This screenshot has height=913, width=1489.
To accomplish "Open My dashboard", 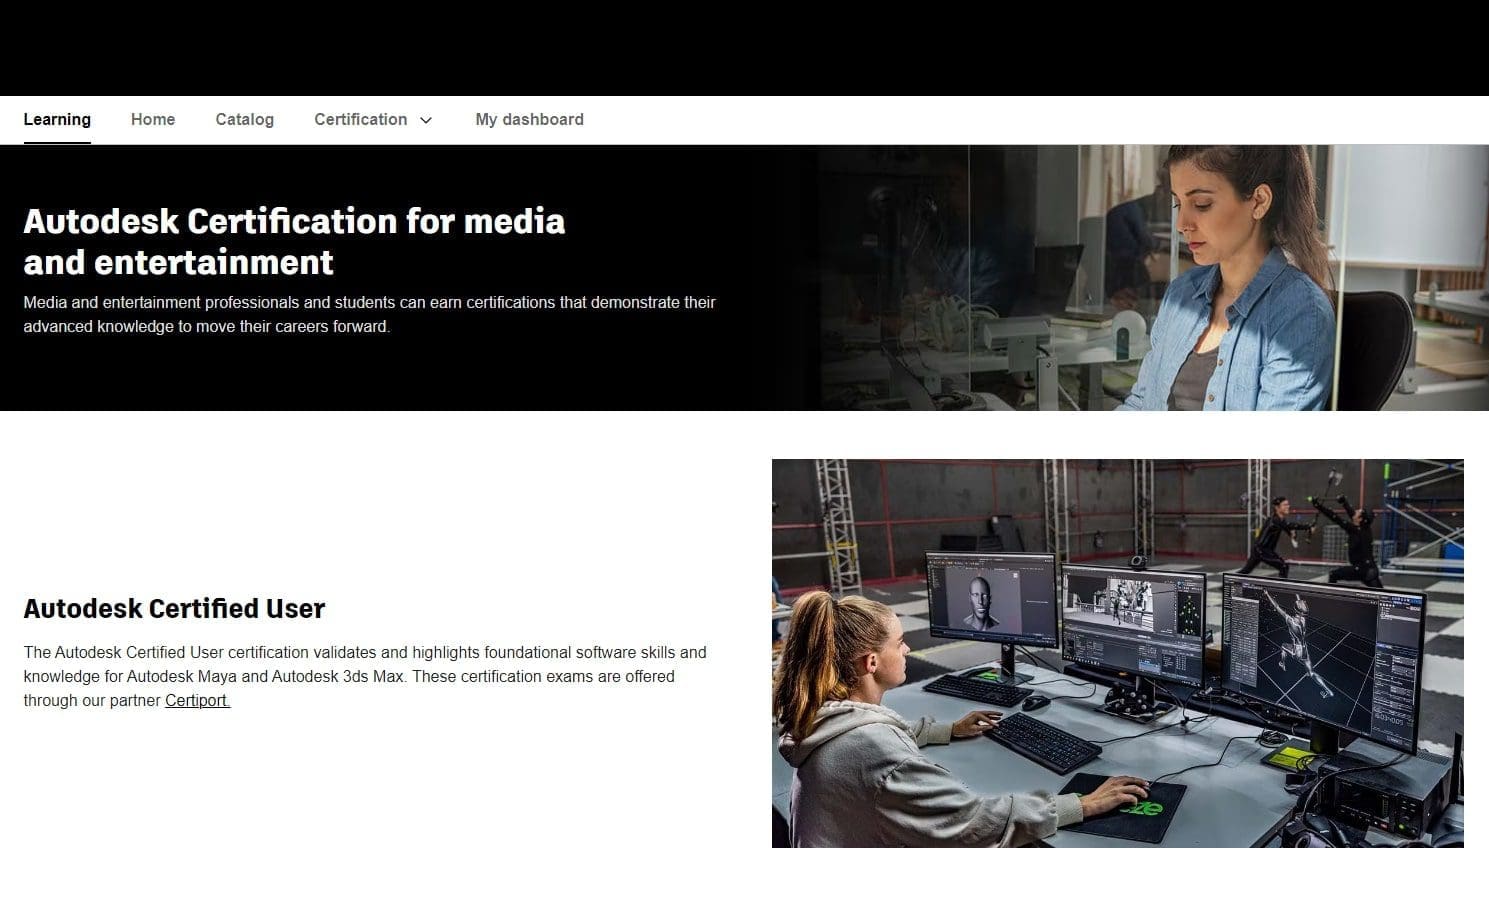I will [x=530, y=119].
